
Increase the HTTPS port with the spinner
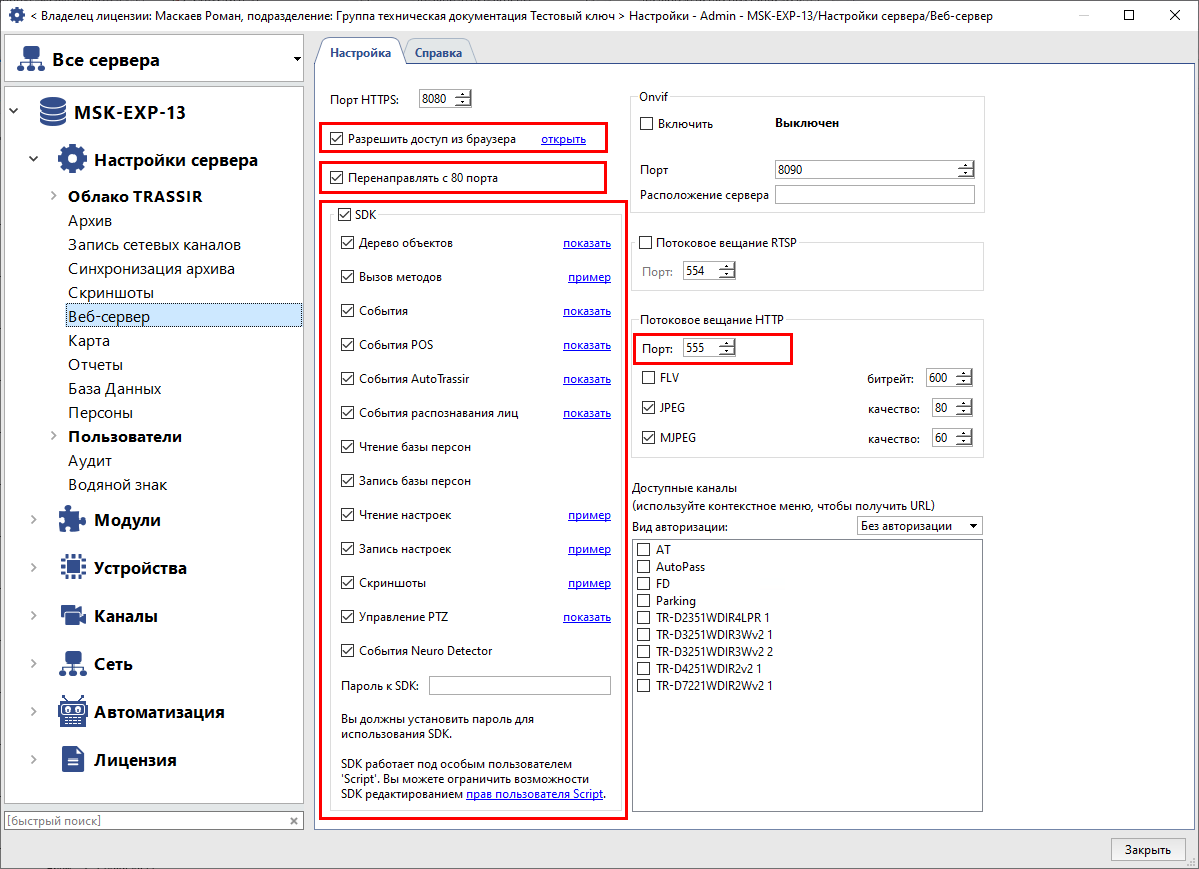click(463, 94)
